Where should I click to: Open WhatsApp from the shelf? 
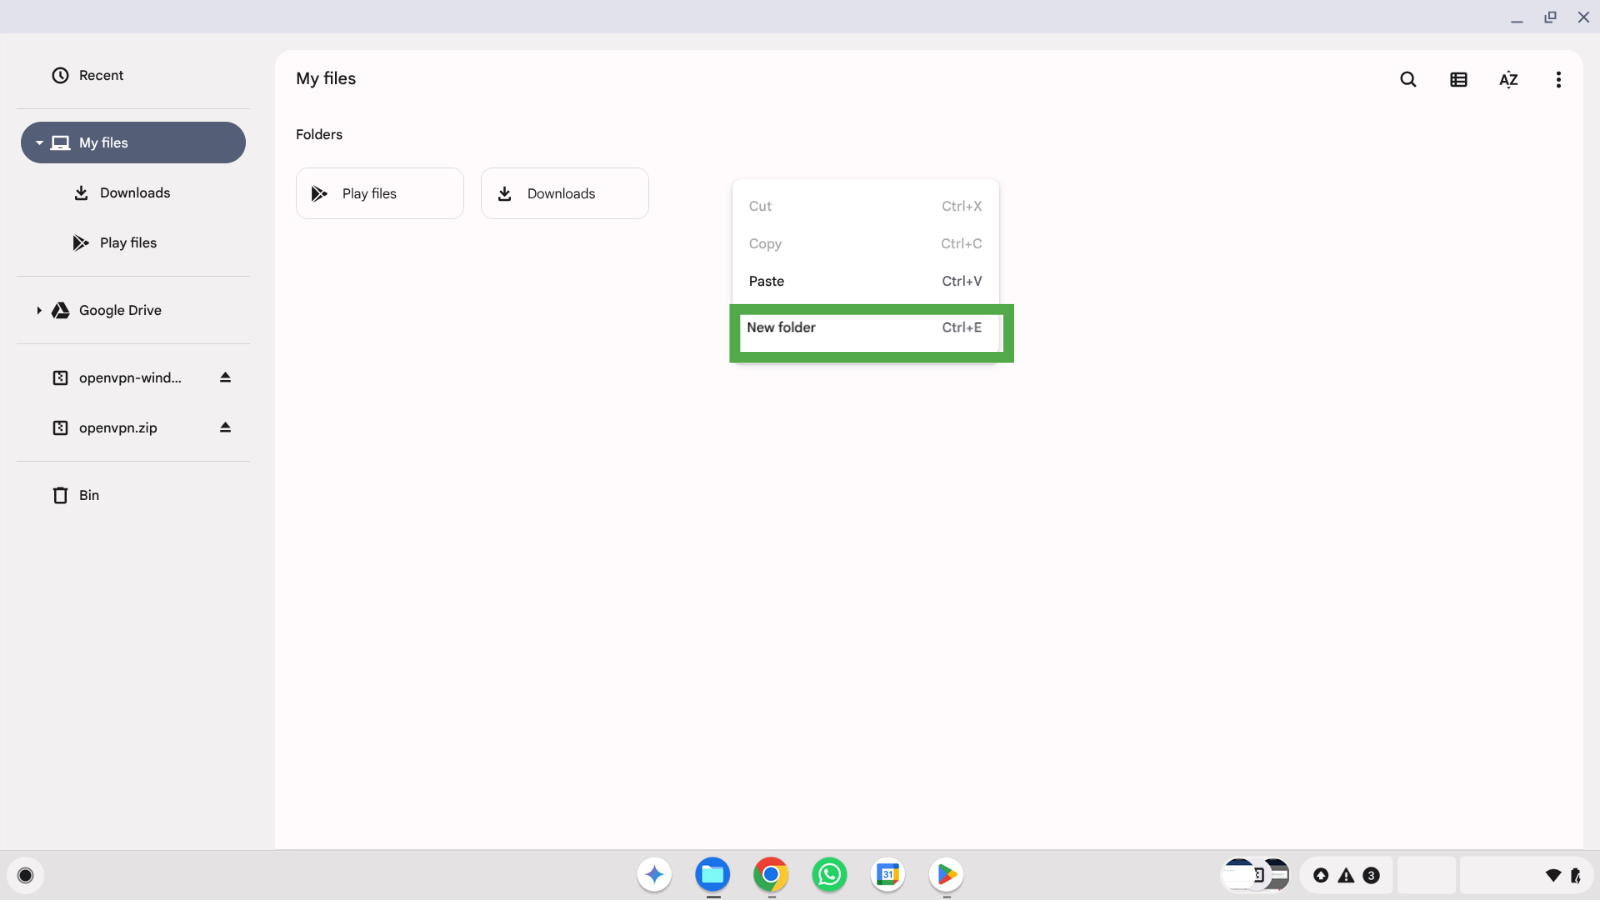[829, 875]
